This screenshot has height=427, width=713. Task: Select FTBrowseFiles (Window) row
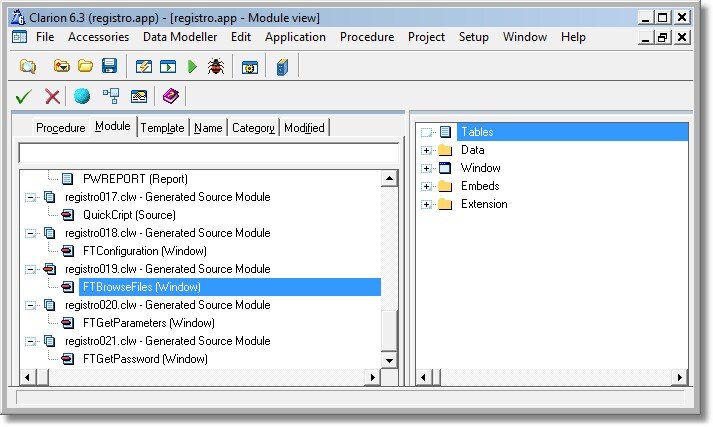pyautogui.click(x=230, y=287)
